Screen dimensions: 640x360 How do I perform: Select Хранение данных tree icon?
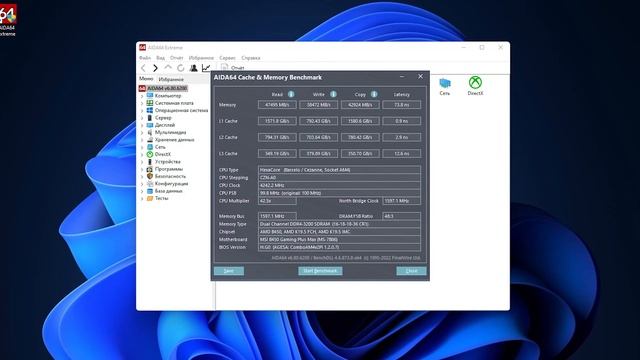click(x=150, y=140)
